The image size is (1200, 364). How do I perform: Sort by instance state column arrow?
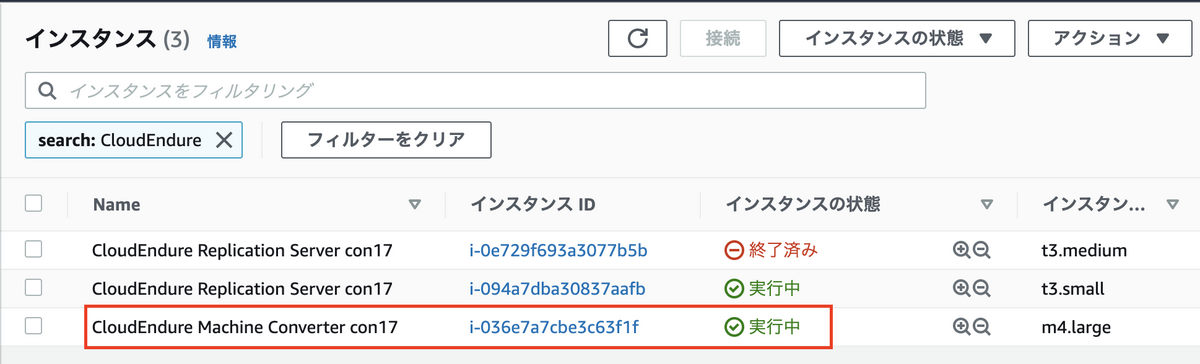(987, 205)
